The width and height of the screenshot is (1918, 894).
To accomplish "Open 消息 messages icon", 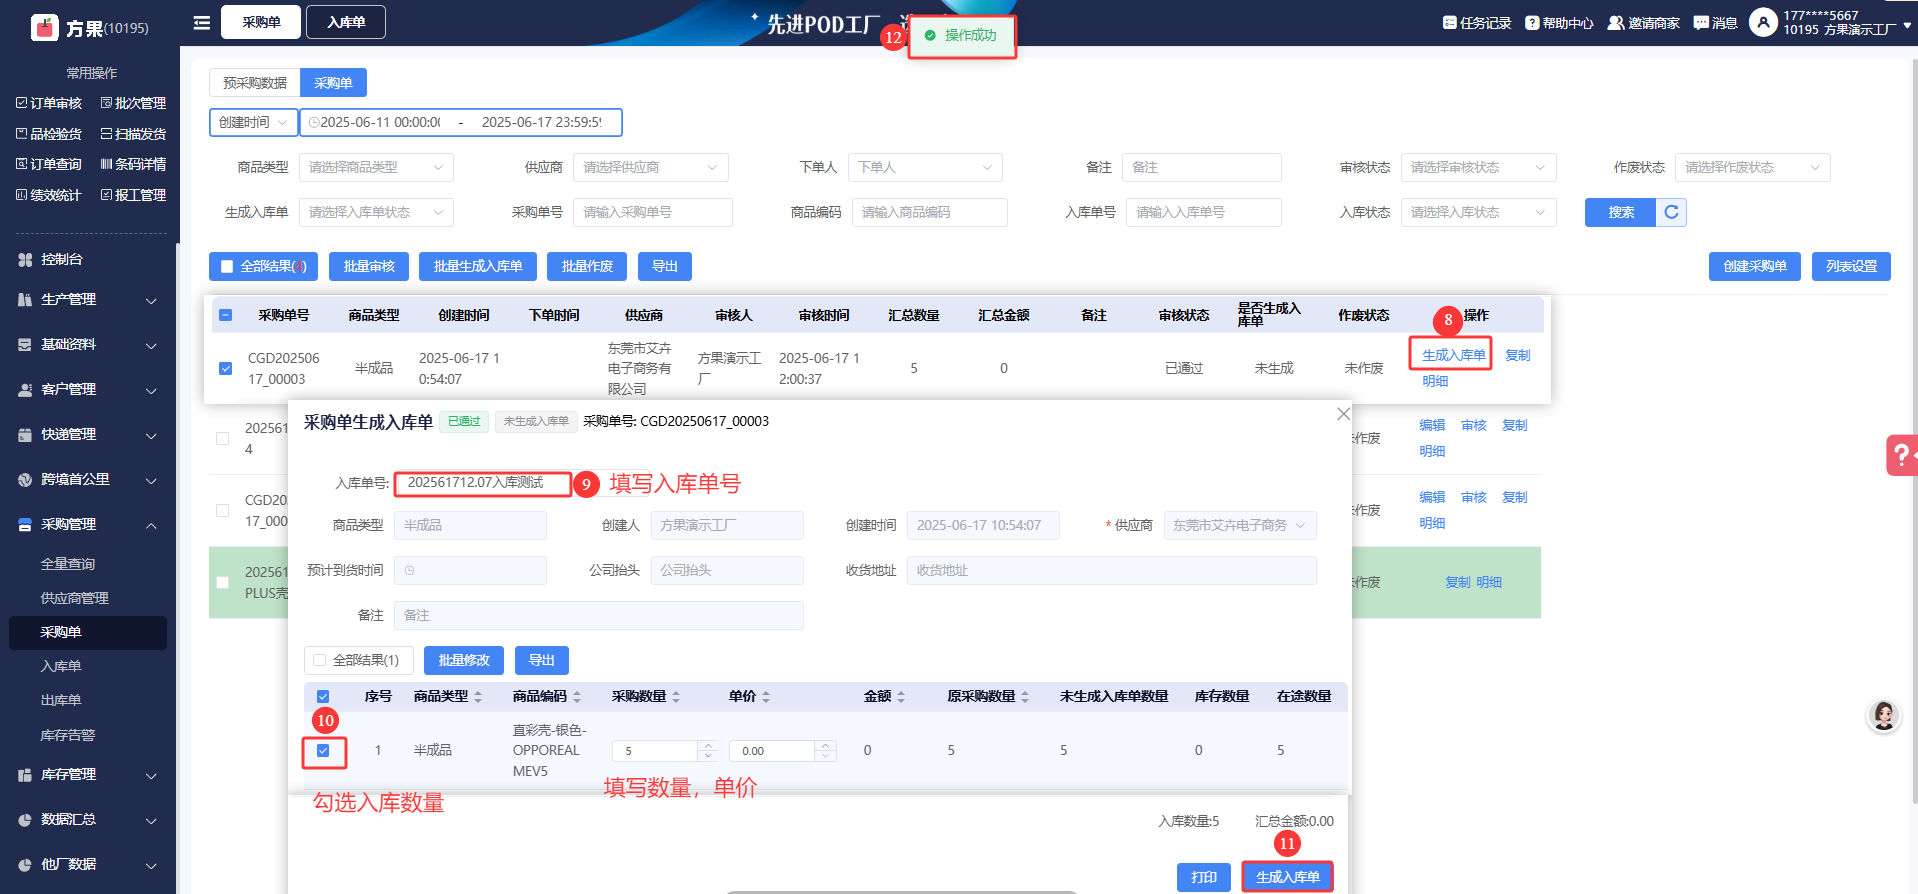I will [x=1700, y=23].
